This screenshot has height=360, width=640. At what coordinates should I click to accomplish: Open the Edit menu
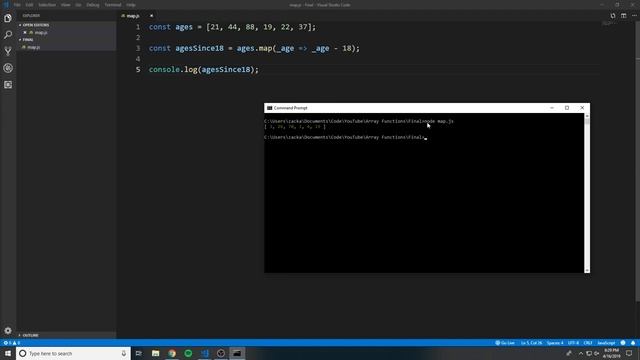click(29, 5)
